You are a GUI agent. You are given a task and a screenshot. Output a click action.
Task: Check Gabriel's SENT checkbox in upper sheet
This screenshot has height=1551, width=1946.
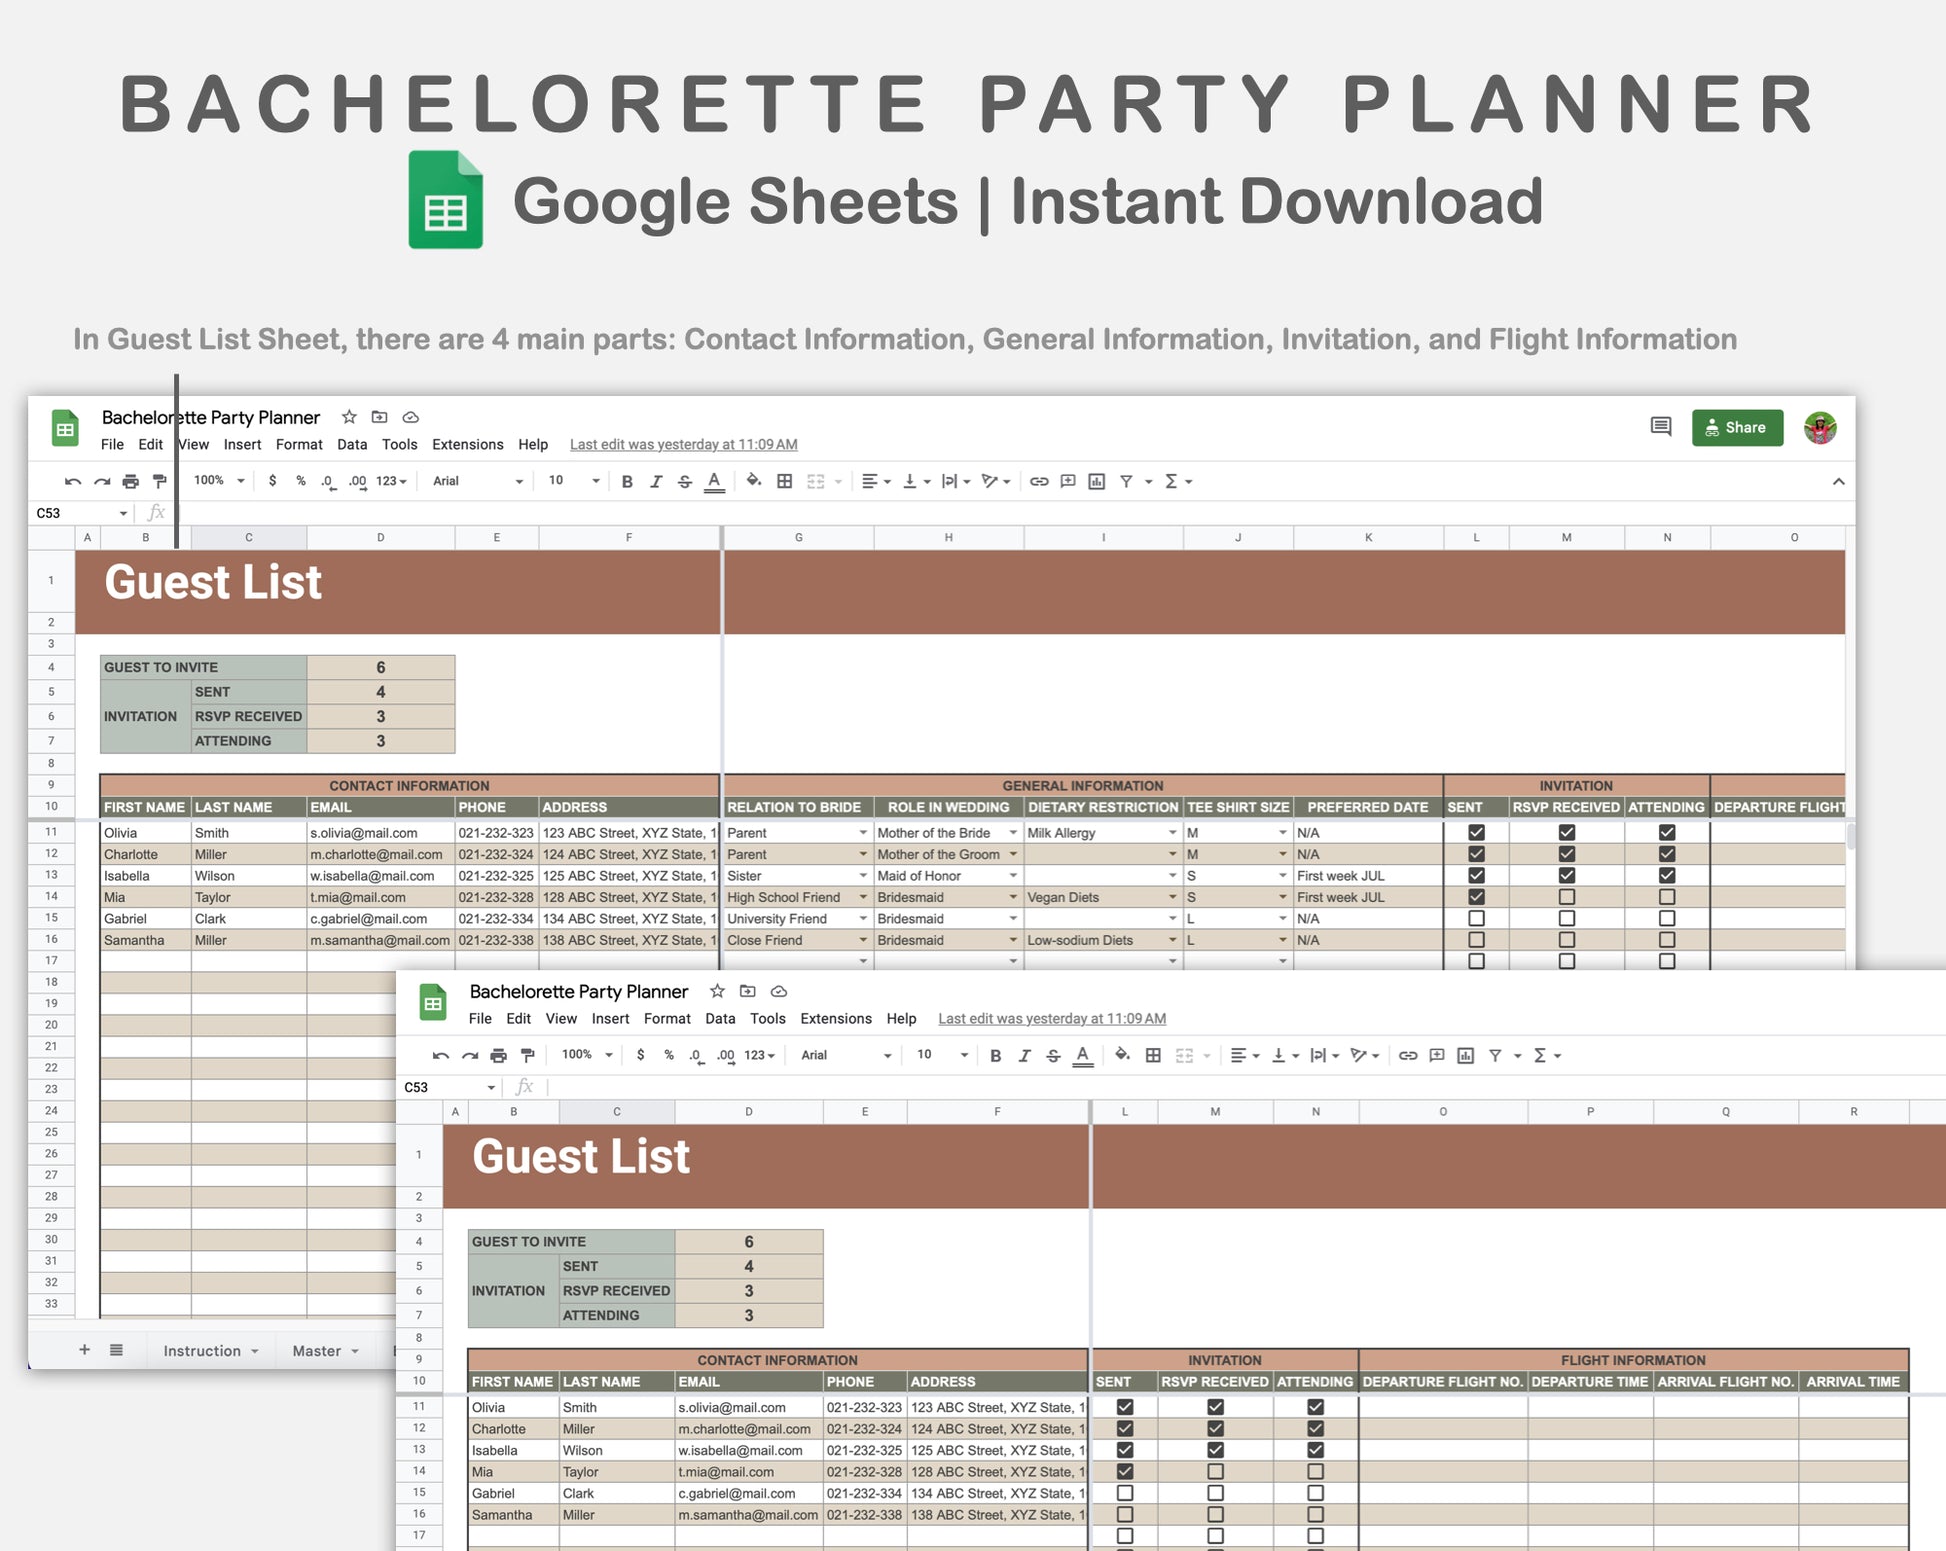[x=1476, y=919]
